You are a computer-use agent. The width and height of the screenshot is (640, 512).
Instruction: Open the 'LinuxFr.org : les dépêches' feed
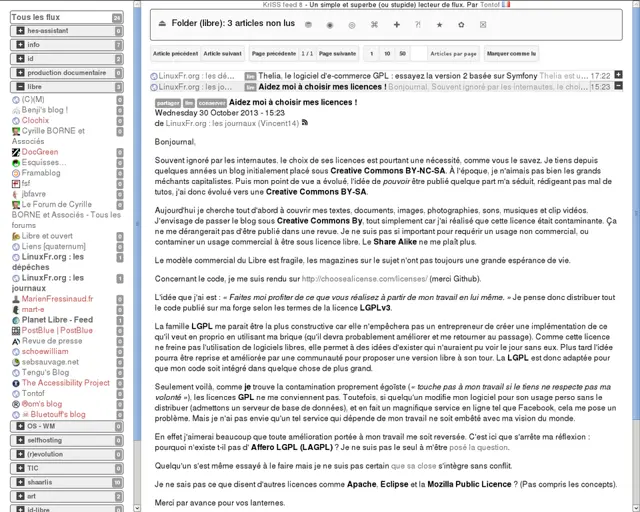pyautogui.click(x=48, y=262)
